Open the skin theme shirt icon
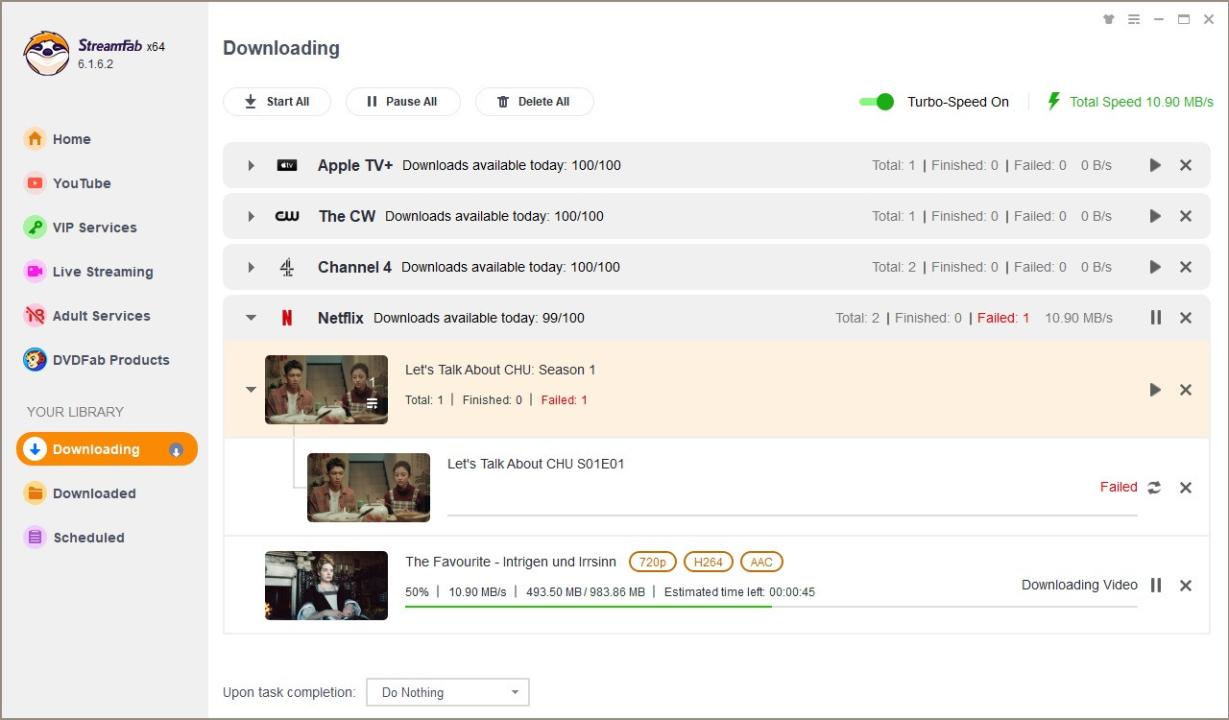The height and width of the screenshot is (720, 1229). click(x=1108, y=19)
